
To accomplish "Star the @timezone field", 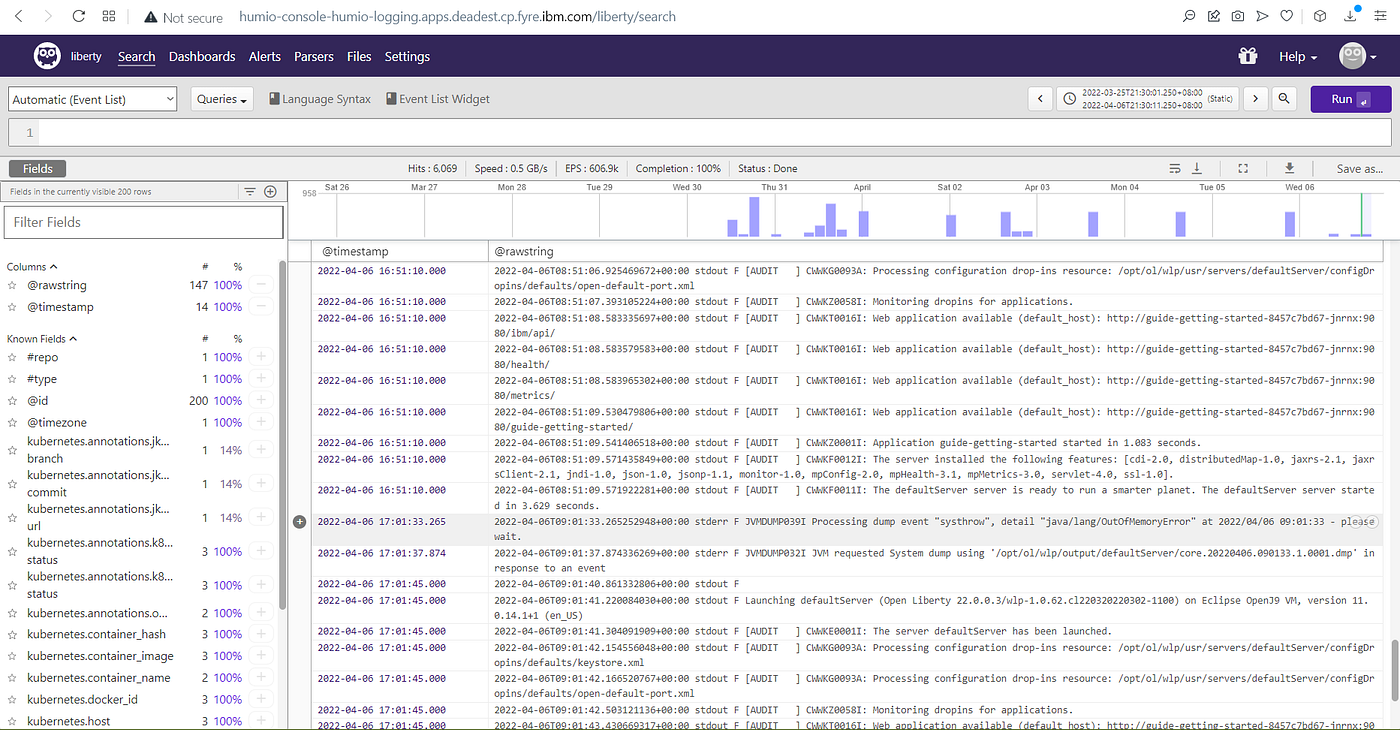I will (13, 422).
